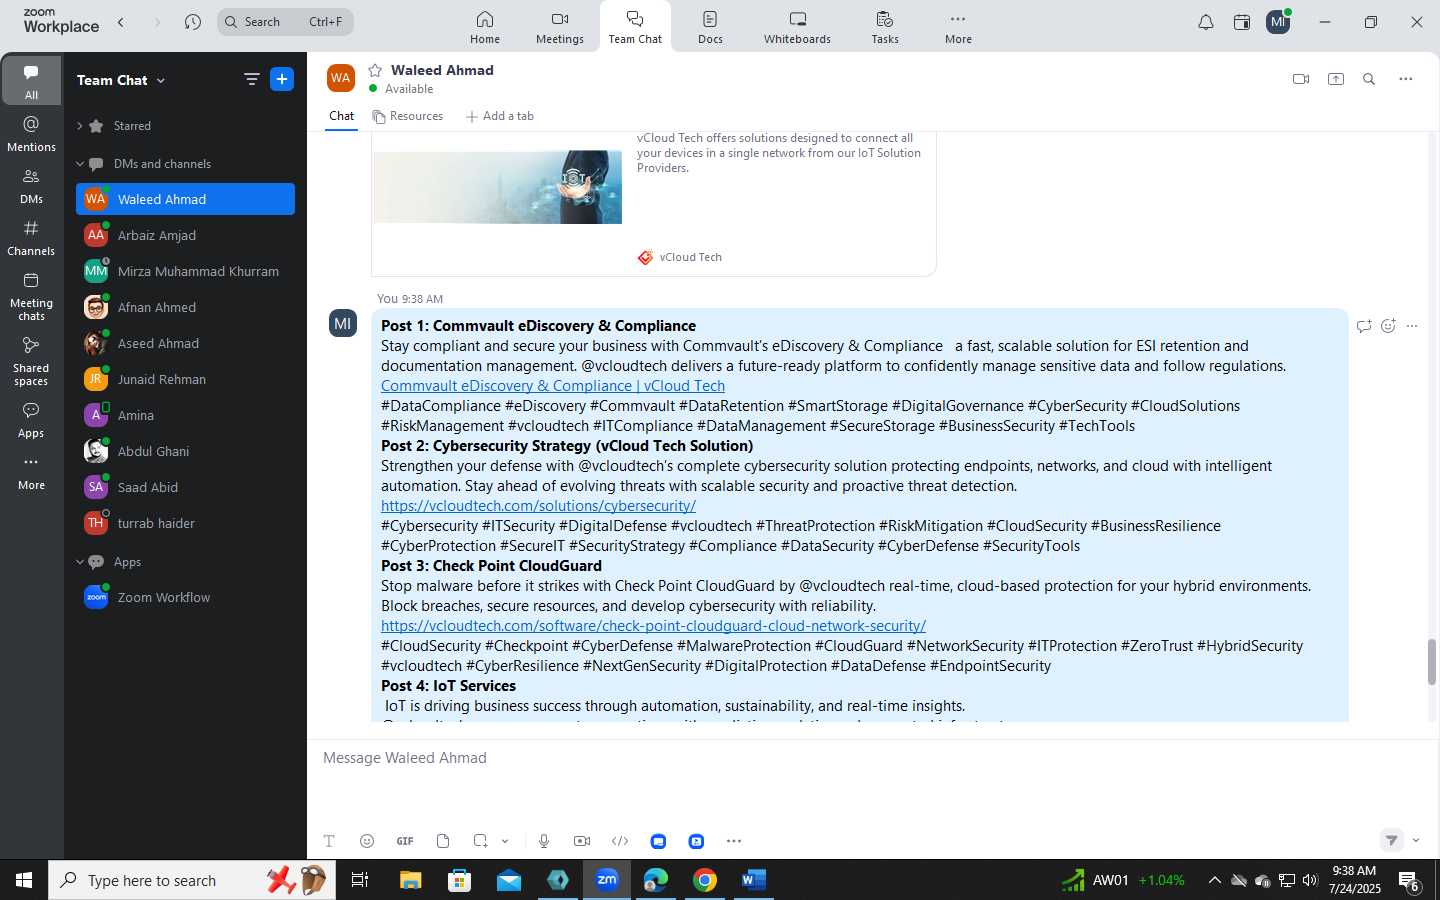This screenshot has width=1440, height=900.
Task: Click the blue plus new chat button
Action: click(x=282, y=79)
